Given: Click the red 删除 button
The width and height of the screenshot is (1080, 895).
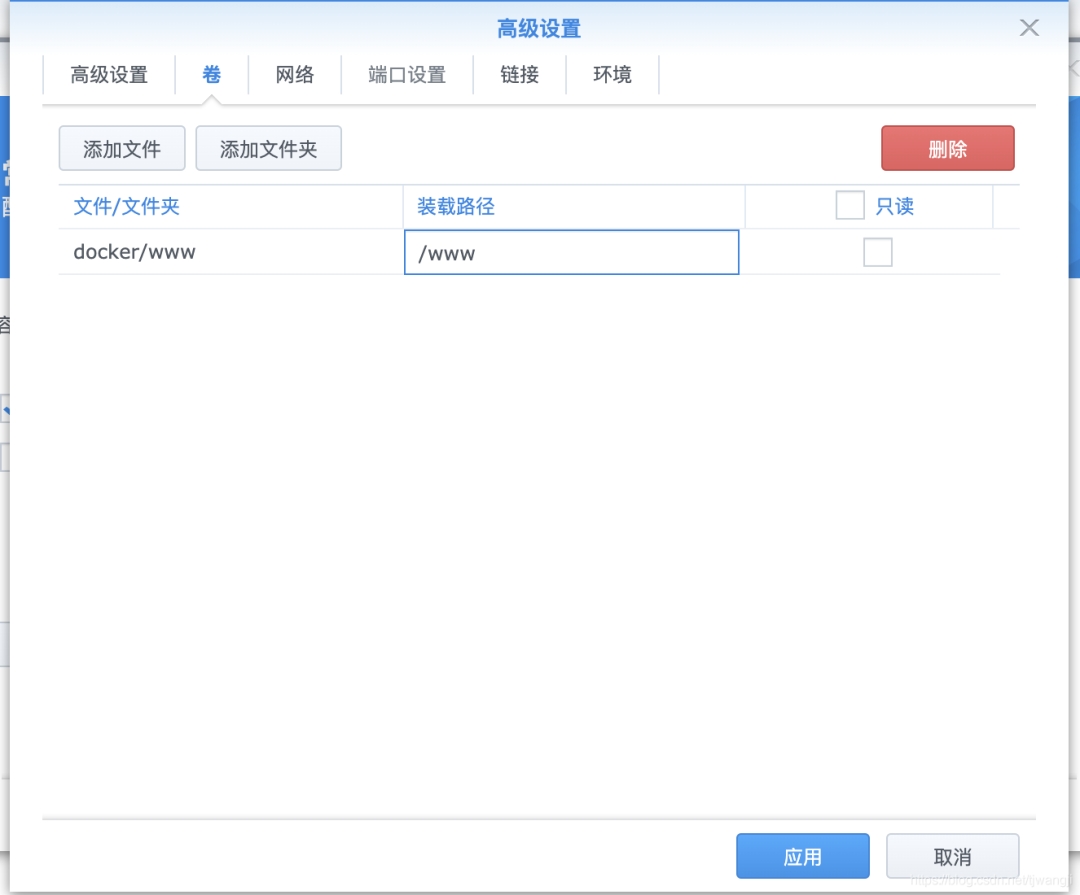Looking at the screenshot, I should pos(948,148).
